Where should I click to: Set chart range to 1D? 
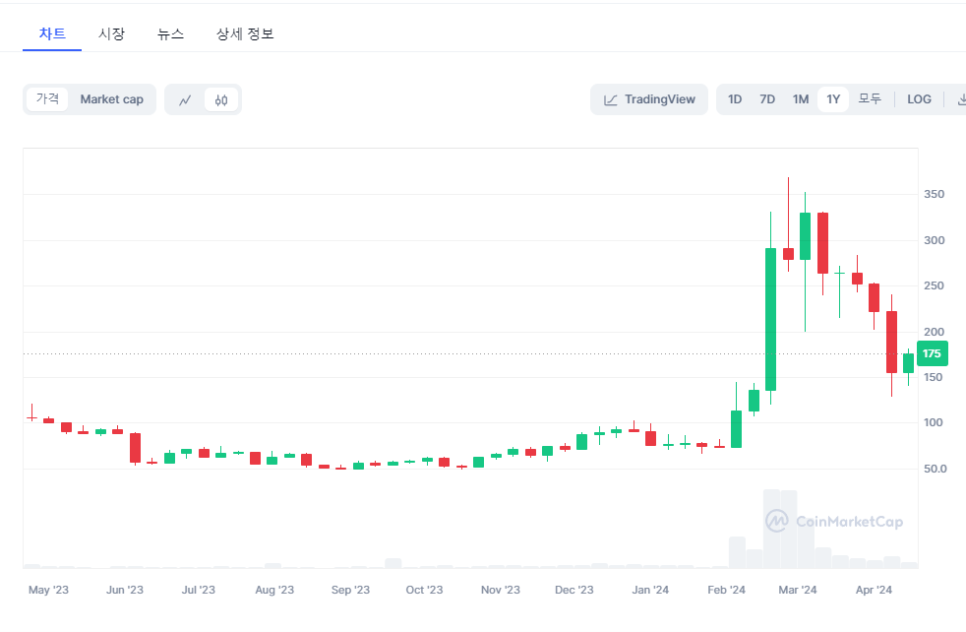point(735,99)
